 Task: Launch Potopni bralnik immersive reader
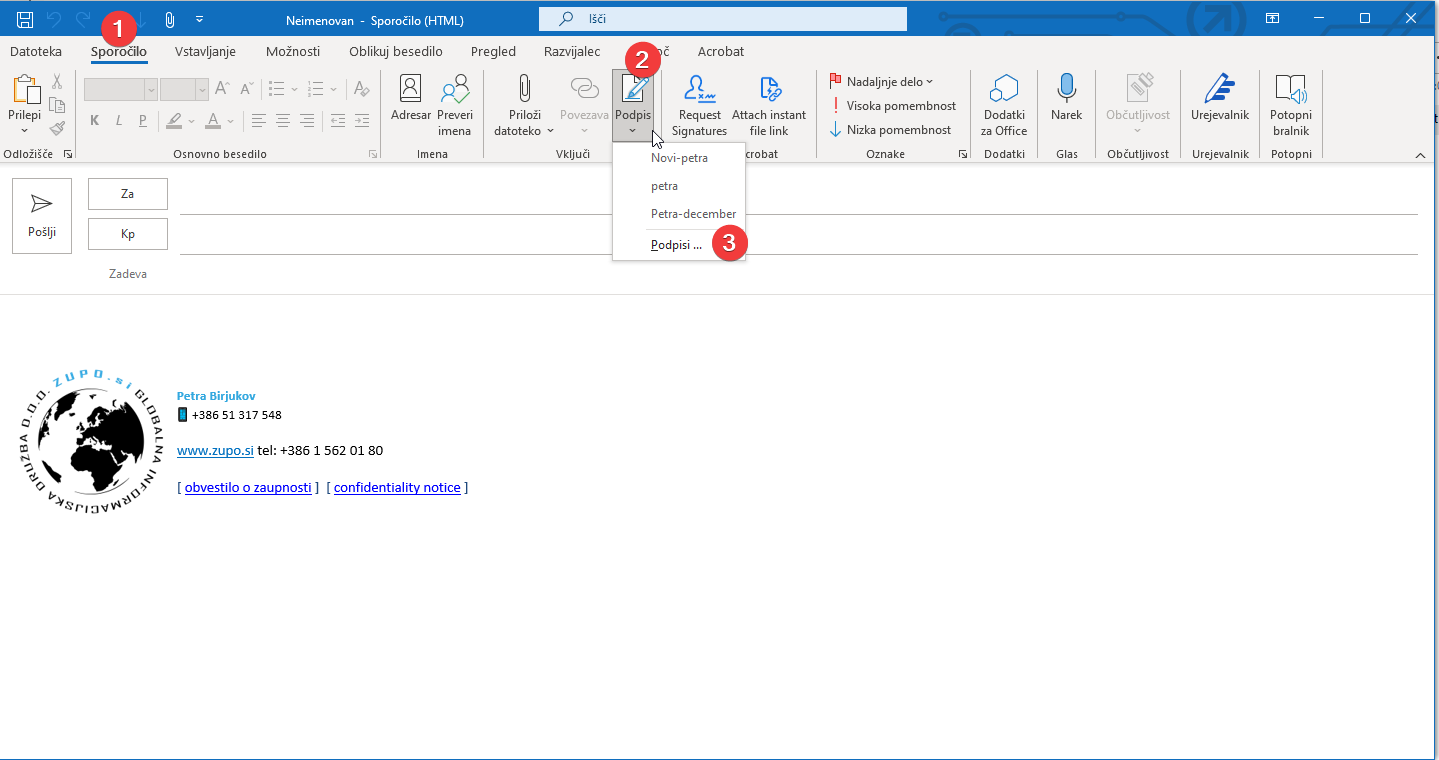[x=1290, y=90]
